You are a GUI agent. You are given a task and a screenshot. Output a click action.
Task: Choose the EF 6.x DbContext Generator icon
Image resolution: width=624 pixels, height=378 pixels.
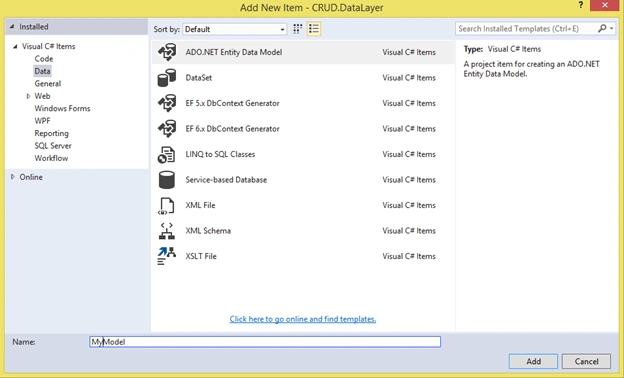(167, 129)
